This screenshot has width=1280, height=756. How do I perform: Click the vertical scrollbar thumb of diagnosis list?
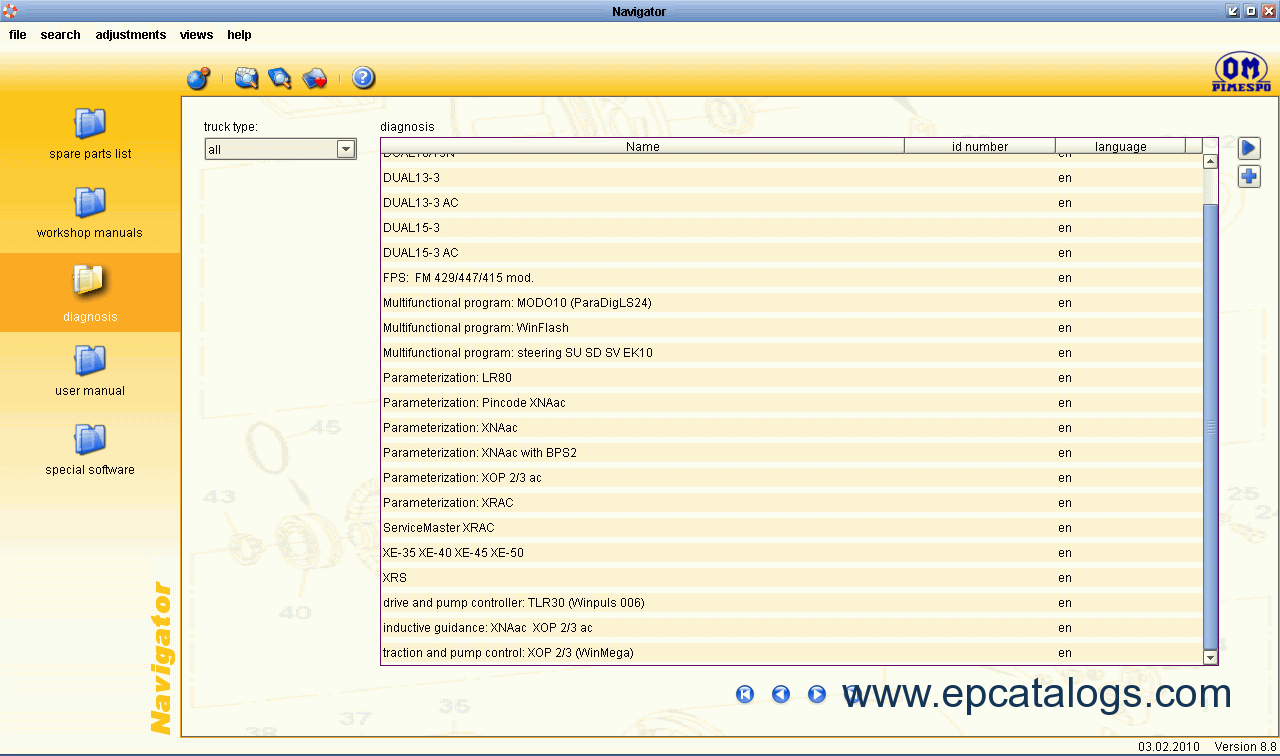(1210, 426)
